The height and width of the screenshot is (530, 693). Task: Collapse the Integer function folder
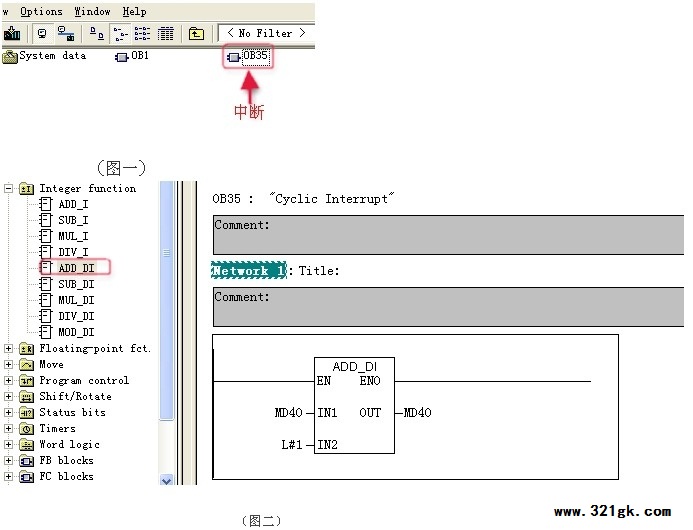(8, 188)
